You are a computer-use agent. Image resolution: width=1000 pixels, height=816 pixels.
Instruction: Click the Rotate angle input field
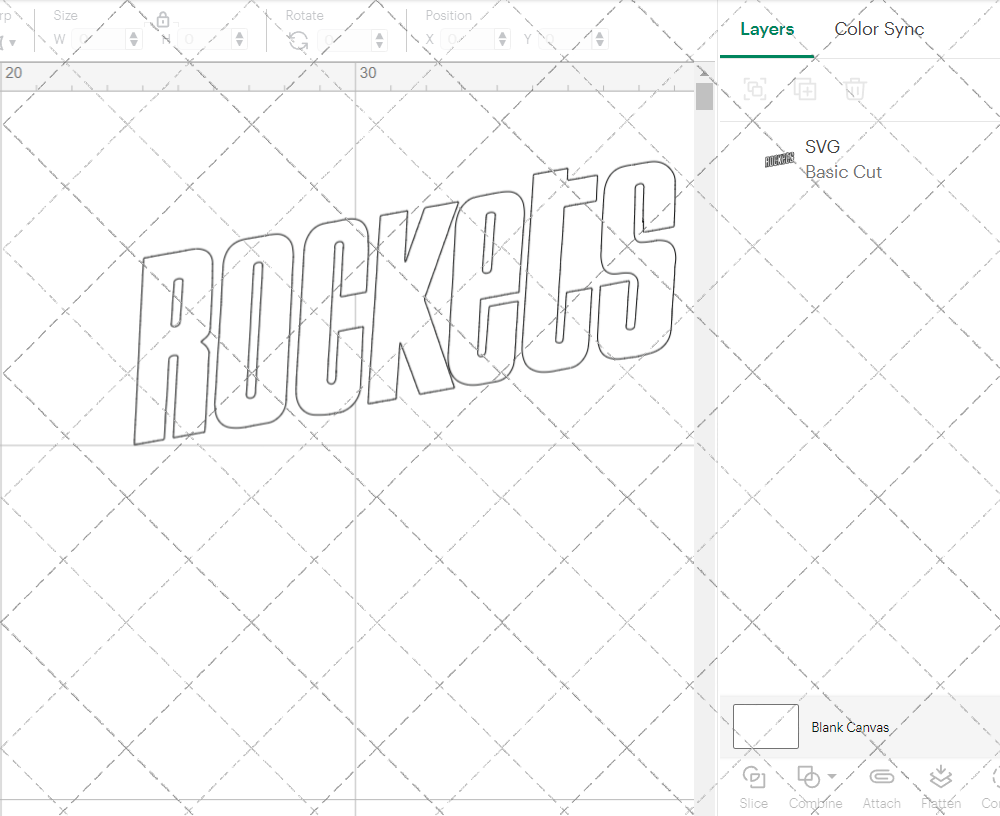346,40
